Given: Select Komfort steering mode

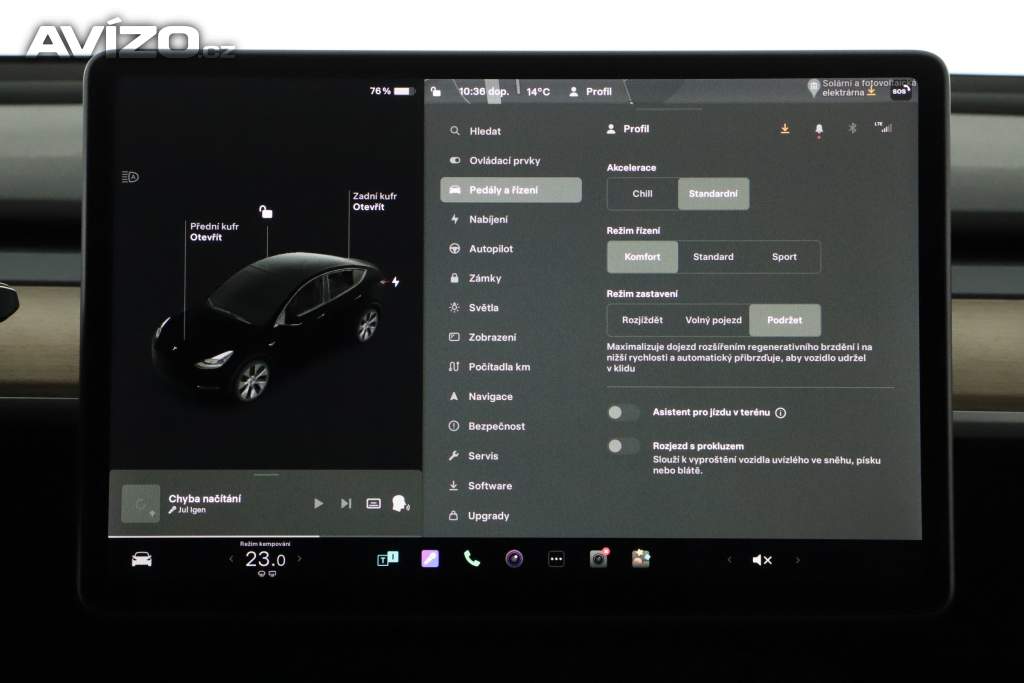Looking at the screenshot, I should 642,257.
